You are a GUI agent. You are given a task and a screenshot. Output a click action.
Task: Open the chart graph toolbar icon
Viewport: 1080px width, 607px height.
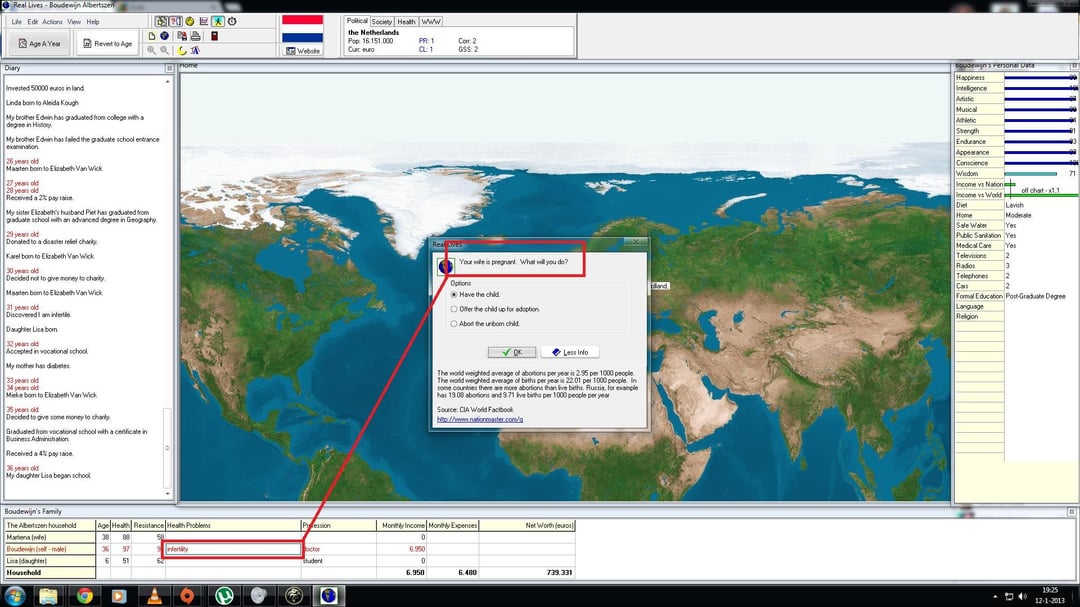coord(203,21)
